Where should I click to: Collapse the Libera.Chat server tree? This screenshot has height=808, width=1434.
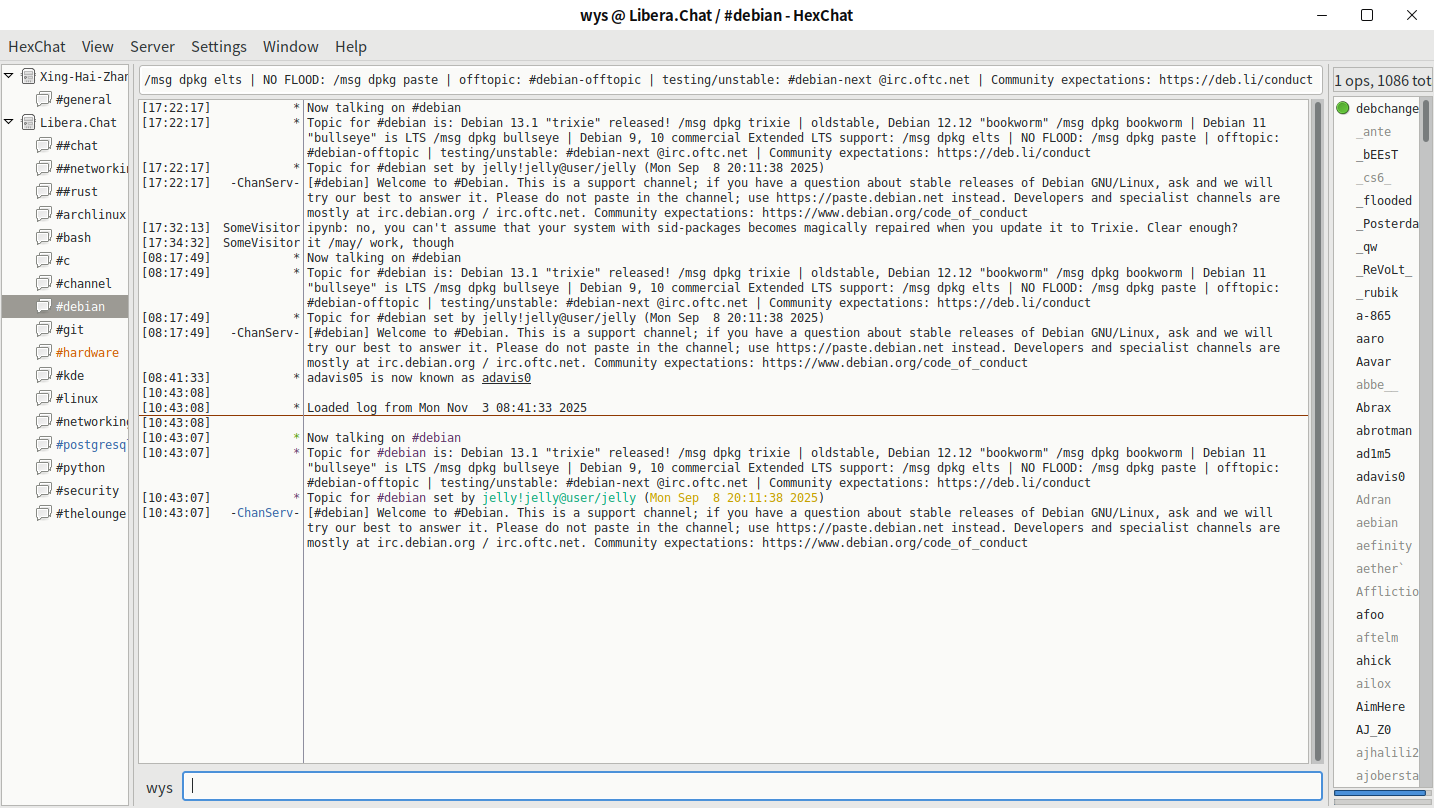pyautogui.click(x=9, y=122)
